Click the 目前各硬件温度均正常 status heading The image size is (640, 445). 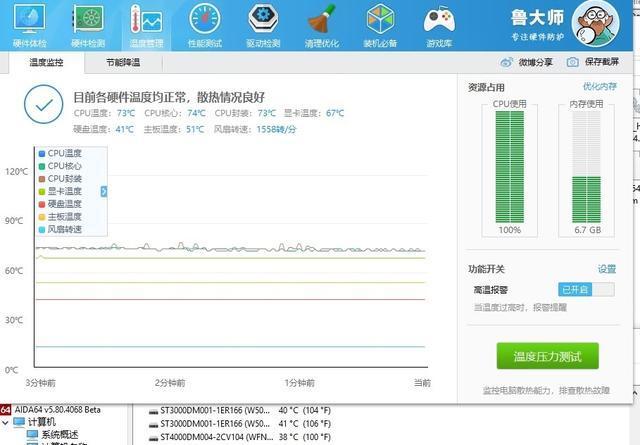point(169,97)
